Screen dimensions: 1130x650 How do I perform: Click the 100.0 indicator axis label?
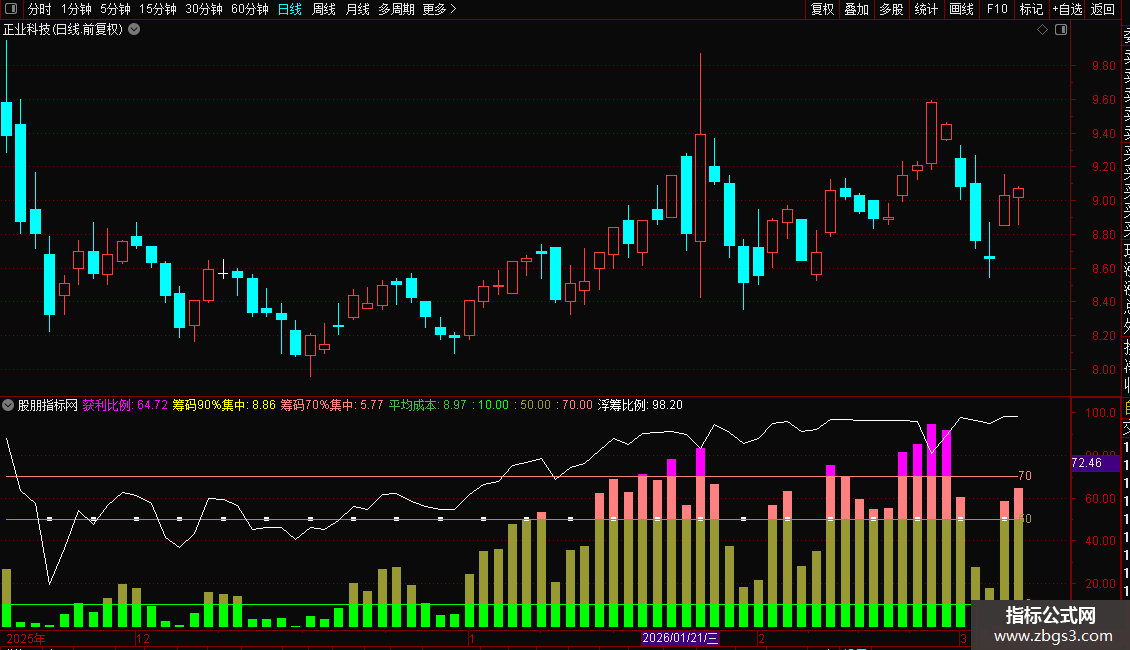[x=1100, y=413]
